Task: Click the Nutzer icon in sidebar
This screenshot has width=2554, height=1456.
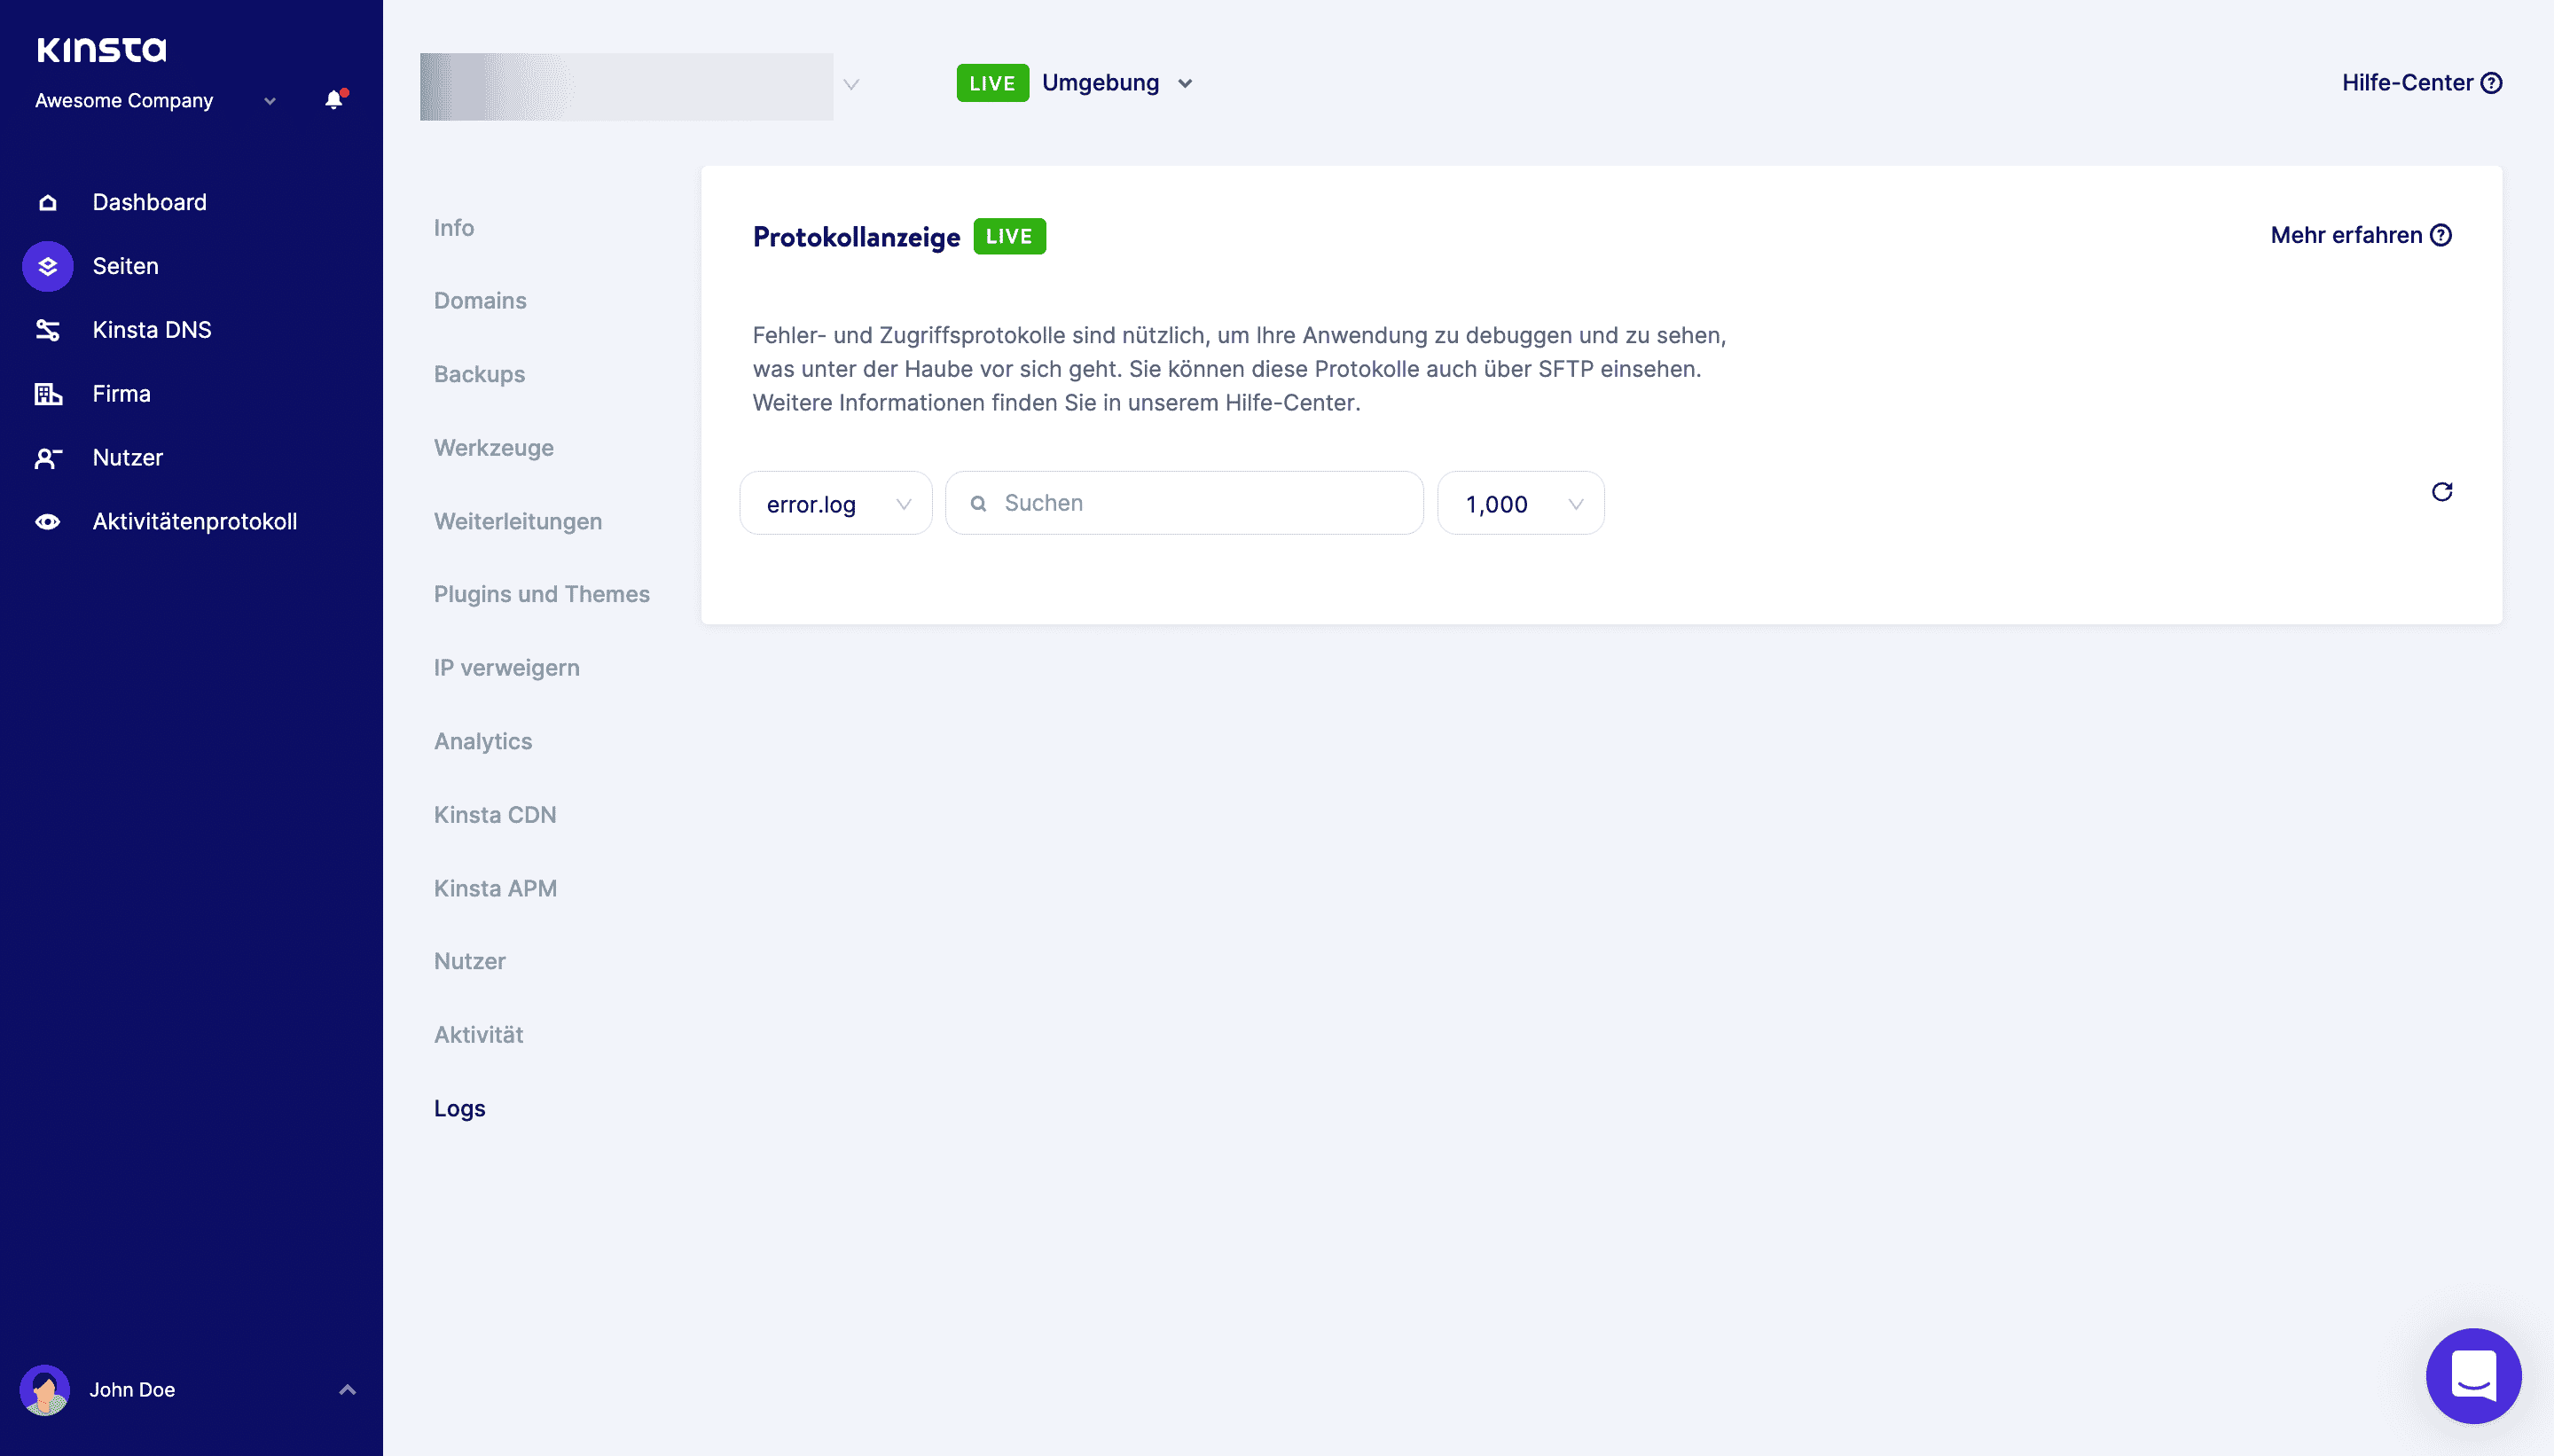Action: [x=49, y=458]
